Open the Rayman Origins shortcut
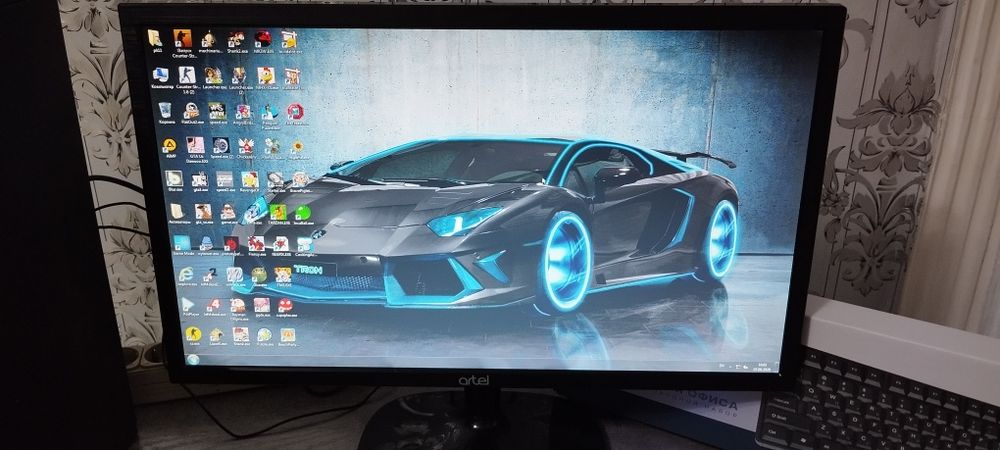Screen dimensions: 1000x450 click(x=238, y=305)
